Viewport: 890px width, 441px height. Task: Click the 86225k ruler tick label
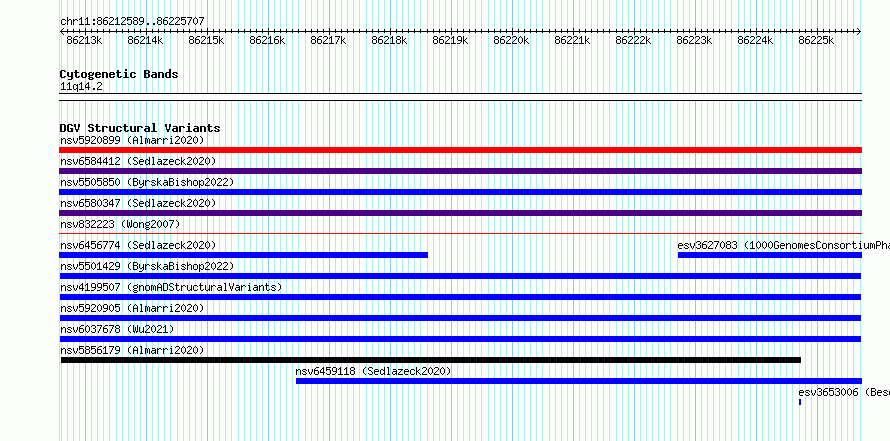pyautogui.click(x=816, y=40)
